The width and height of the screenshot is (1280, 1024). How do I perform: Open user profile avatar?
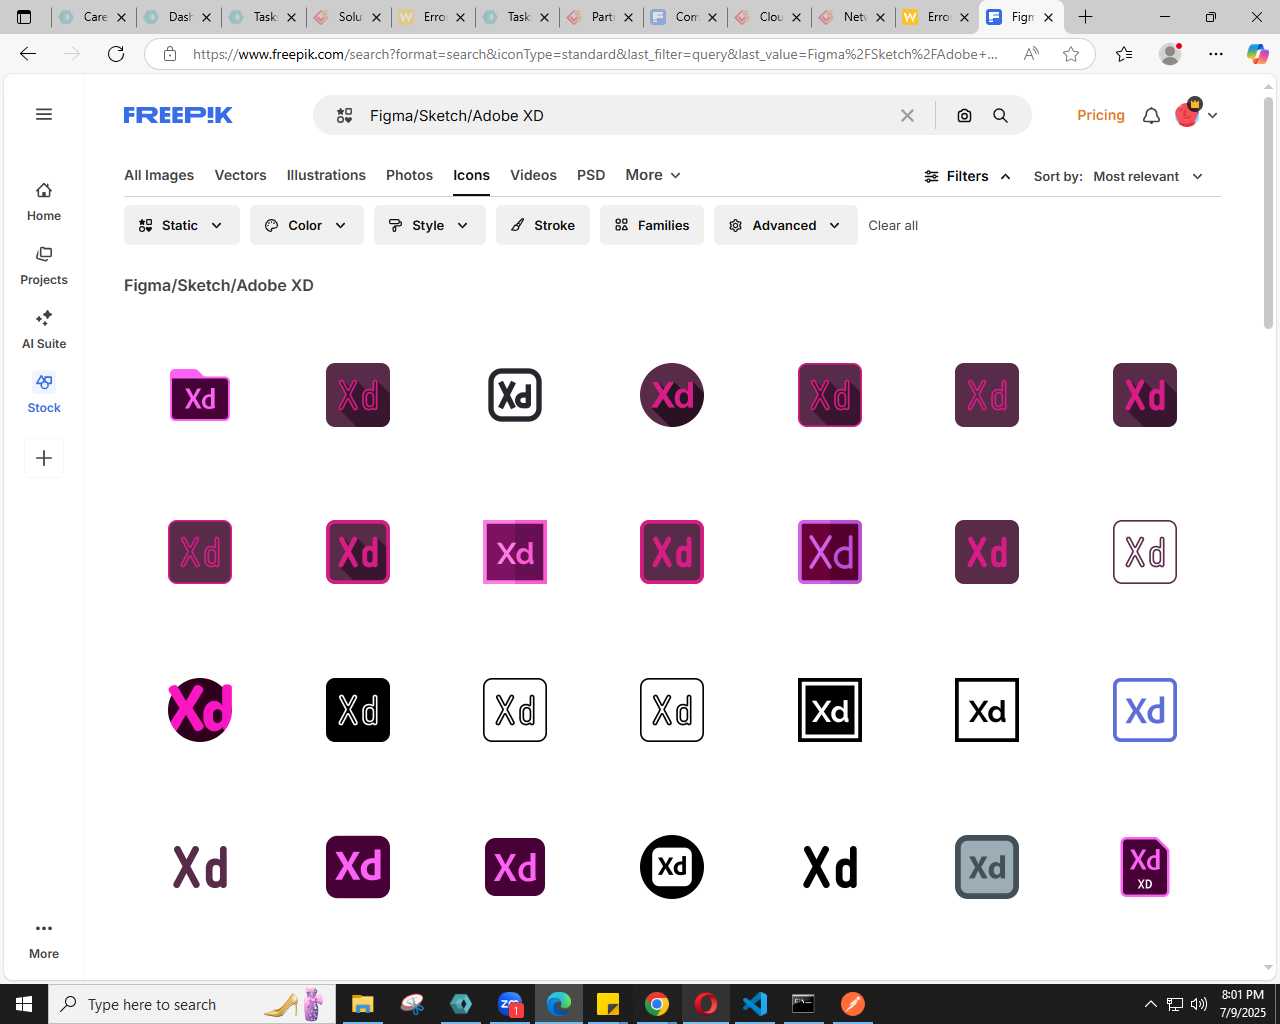pos(1187,115)
